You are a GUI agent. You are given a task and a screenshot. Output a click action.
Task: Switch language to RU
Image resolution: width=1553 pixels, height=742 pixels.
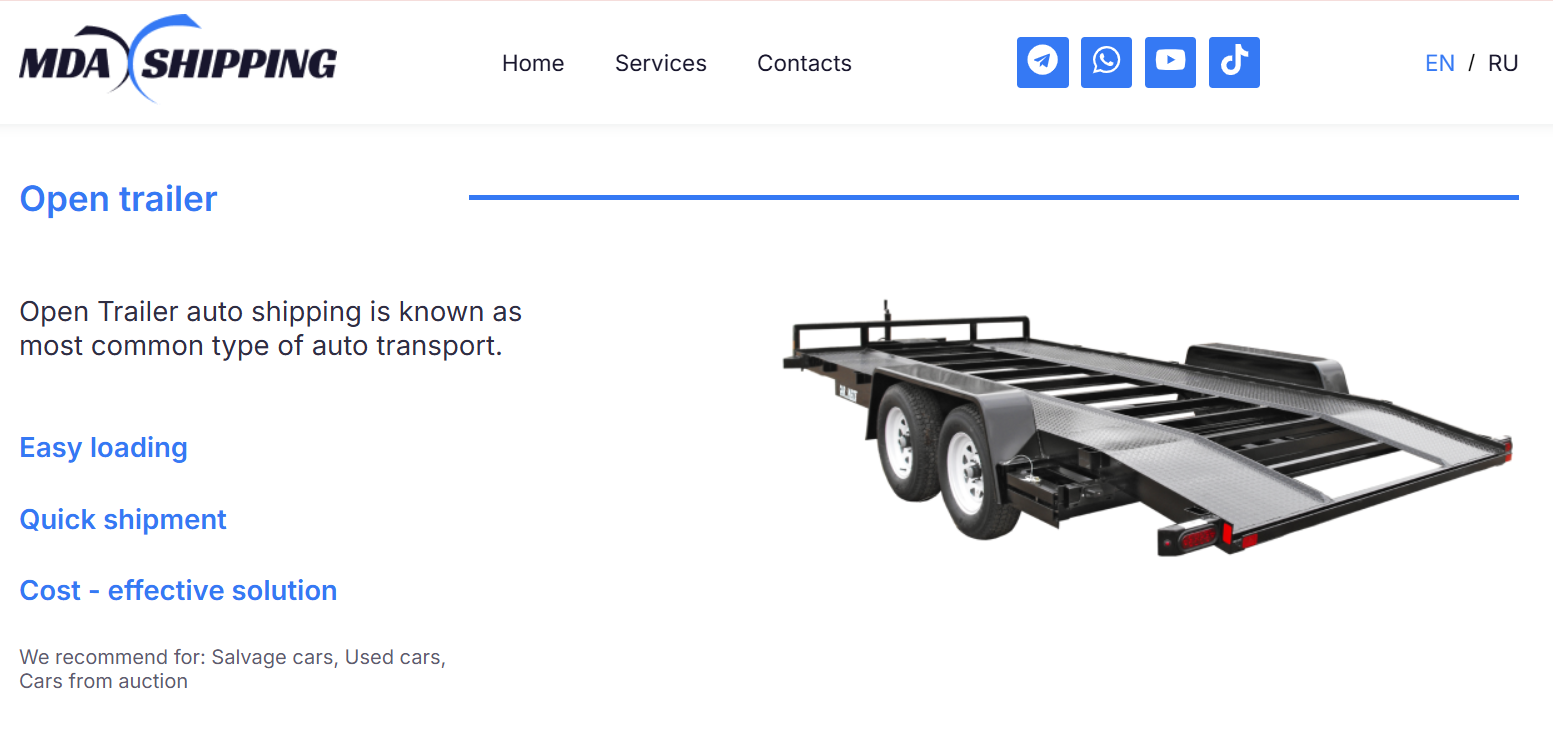(1503, 63)
